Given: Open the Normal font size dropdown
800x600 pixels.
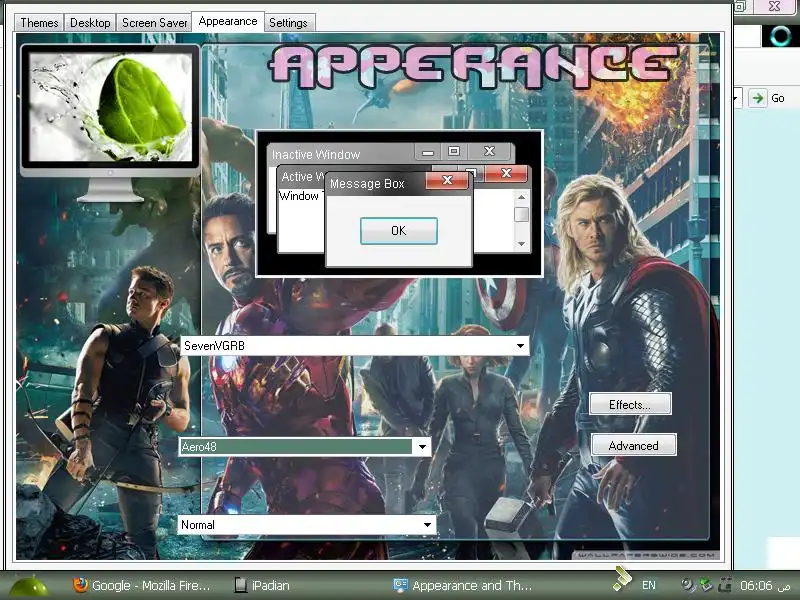Looking at the screenshot, I should 307,524.
